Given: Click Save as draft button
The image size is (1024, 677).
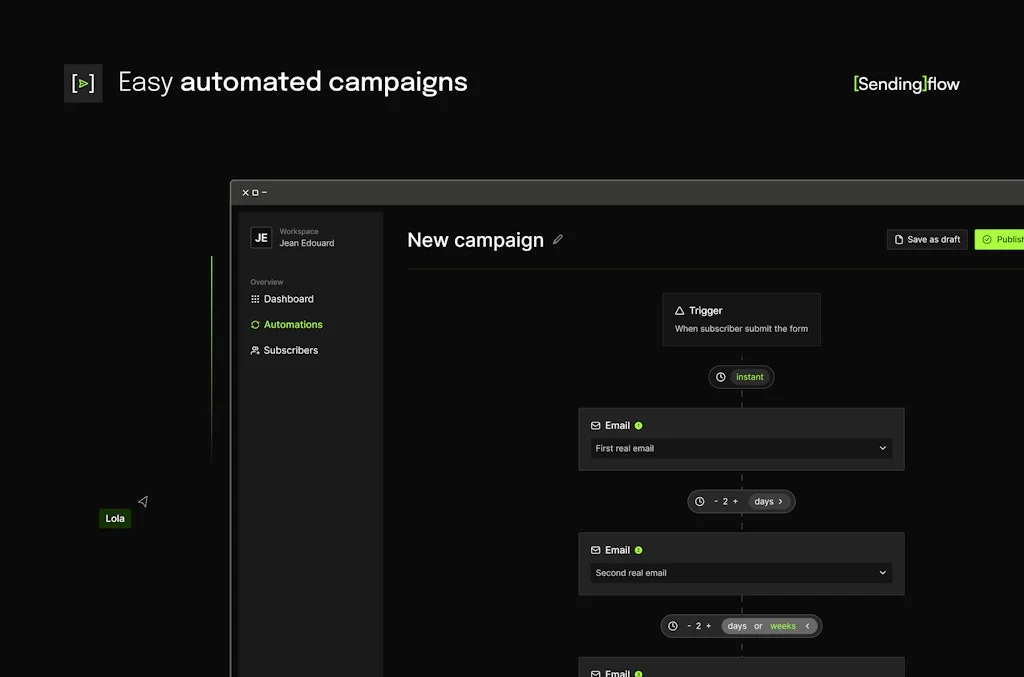Looking at the screenshot, I should 927,240.
